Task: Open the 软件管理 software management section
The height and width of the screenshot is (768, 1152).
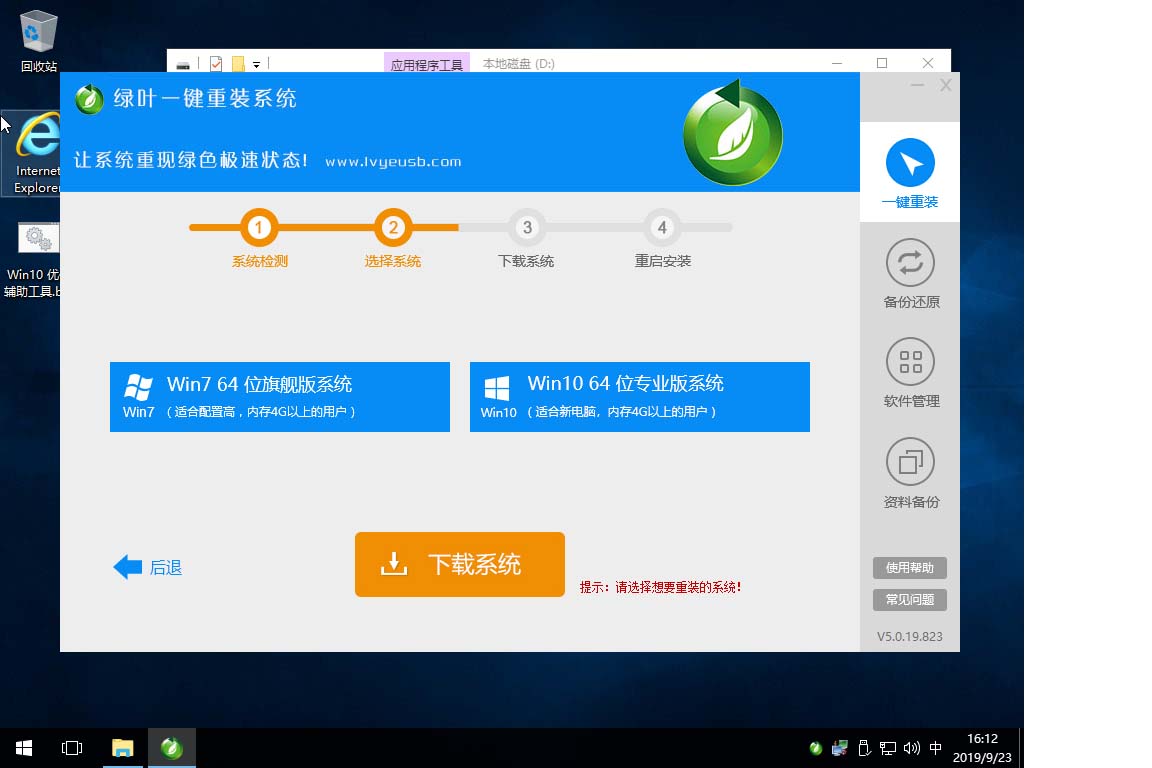Action: click(x=910, y=373)
